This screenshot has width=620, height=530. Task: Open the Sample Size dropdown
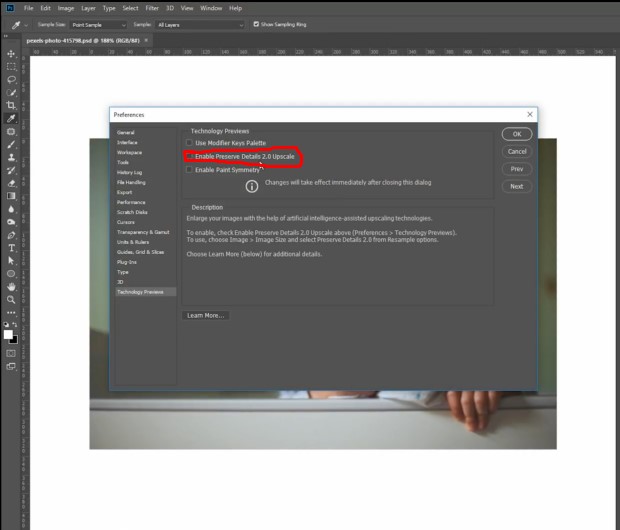pos(98,25)
